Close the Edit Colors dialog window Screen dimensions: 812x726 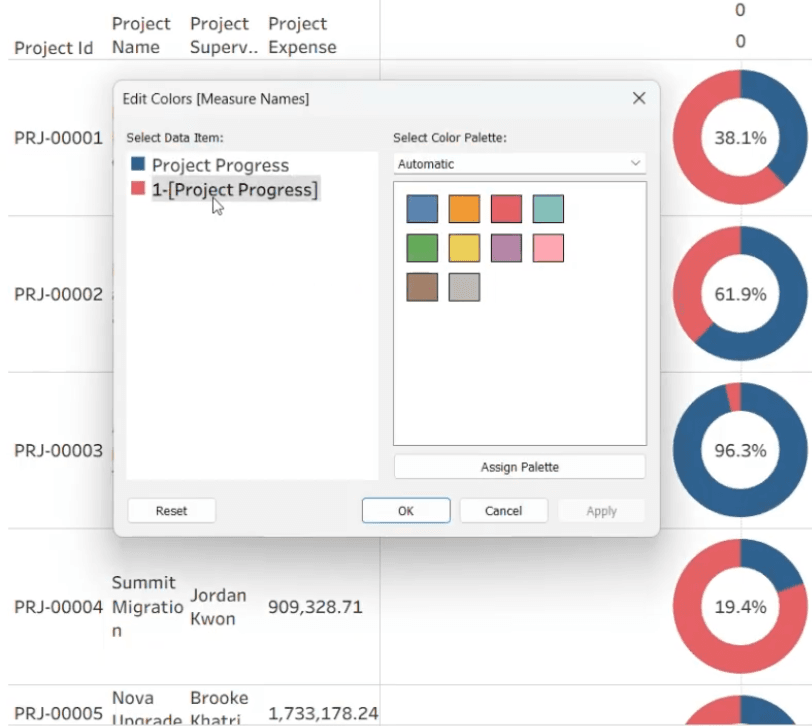[x=639, y=98]
